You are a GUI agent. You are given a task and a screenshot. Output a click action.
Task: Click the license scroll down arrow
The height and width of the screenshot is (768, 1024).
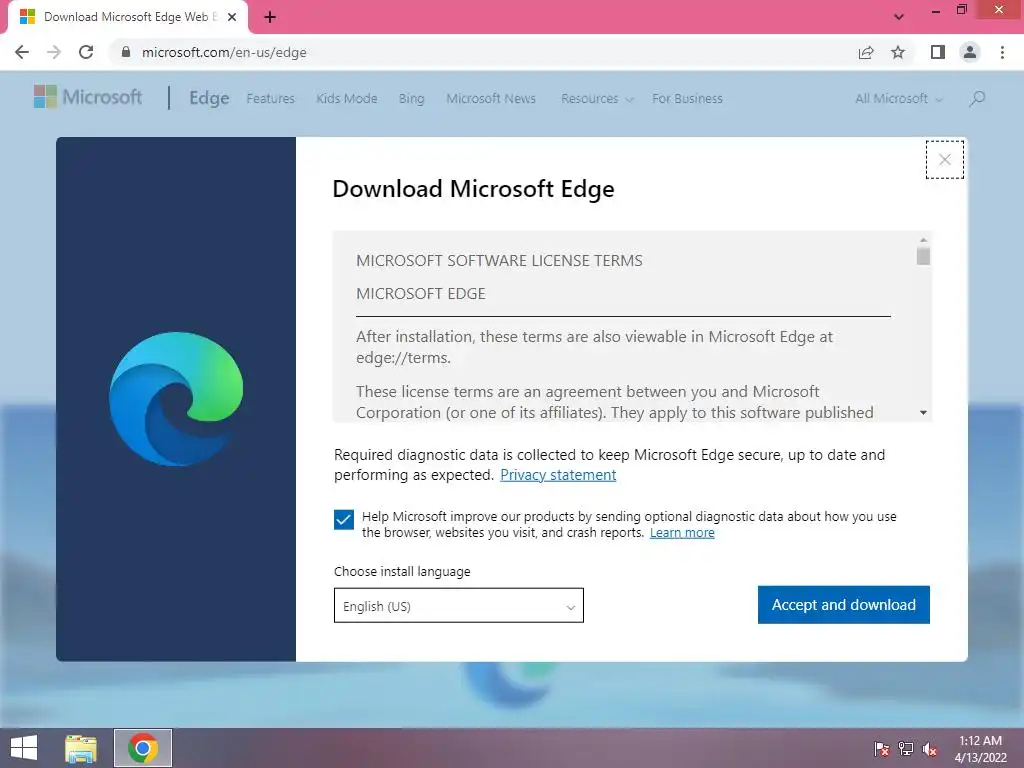point(923,413)
